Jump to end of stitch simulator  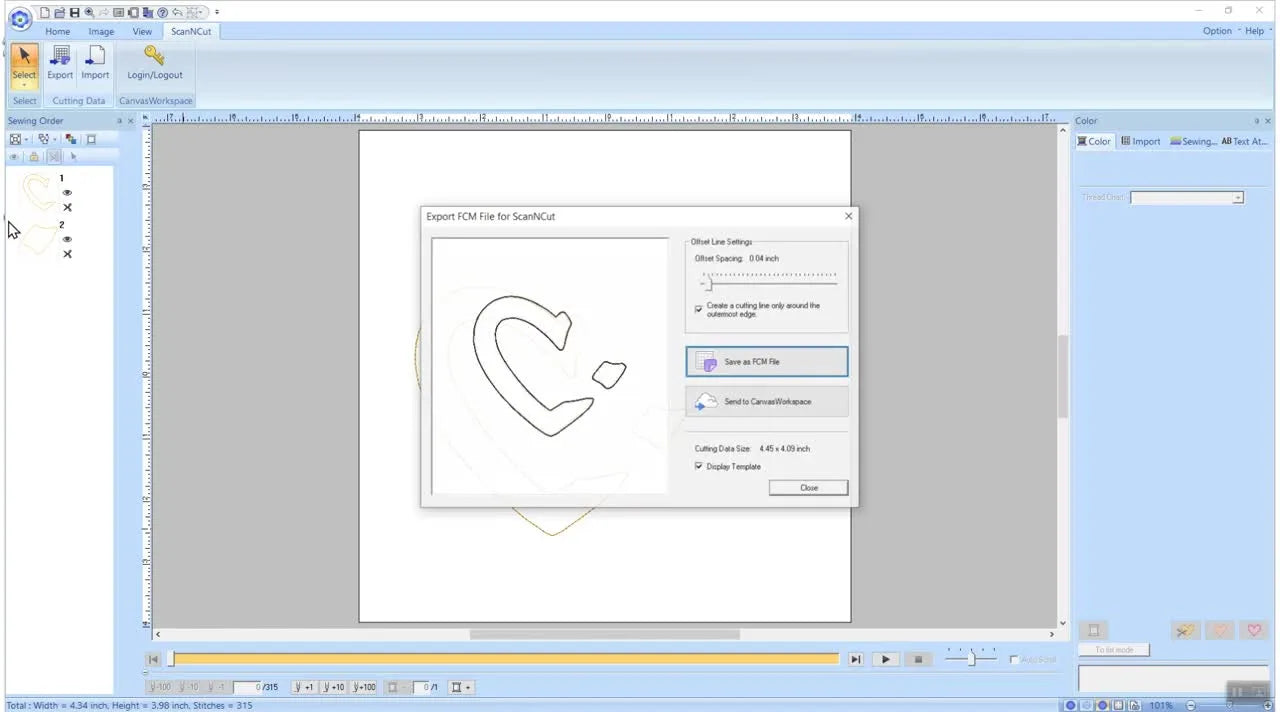pos(855,659)
